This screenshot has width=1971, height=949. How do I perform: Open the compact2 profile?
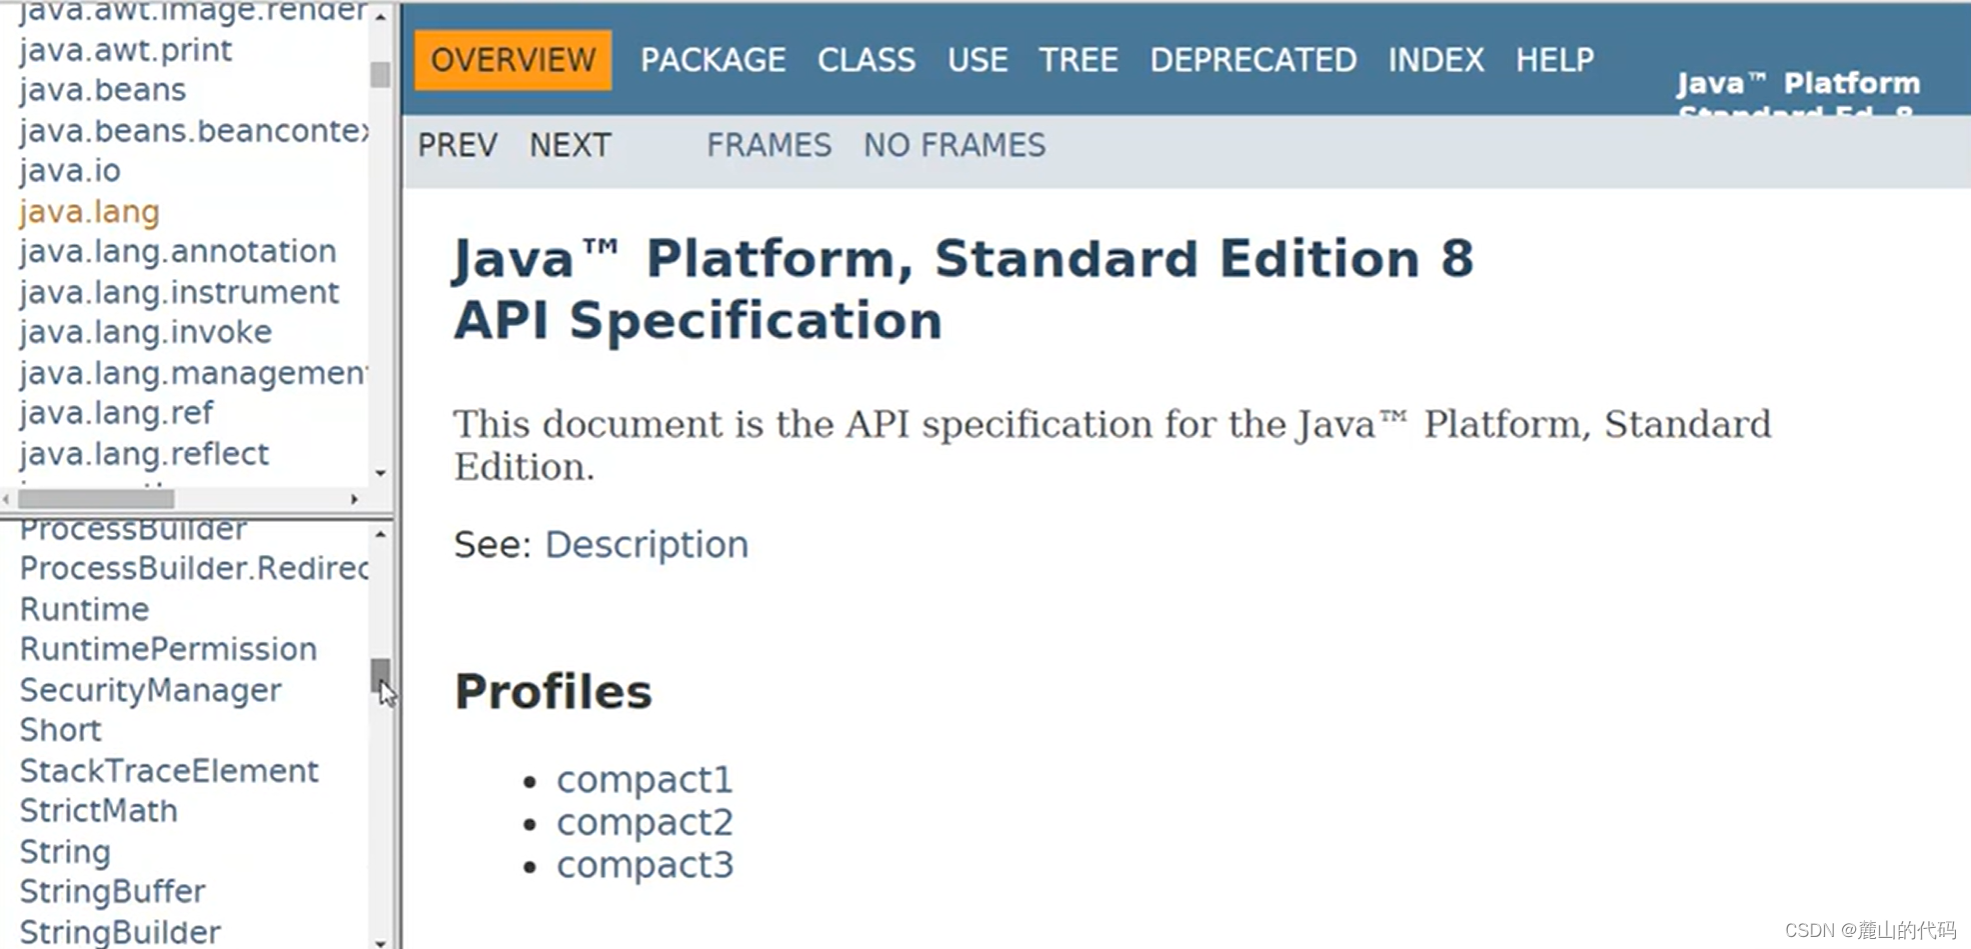pos(645,822)
